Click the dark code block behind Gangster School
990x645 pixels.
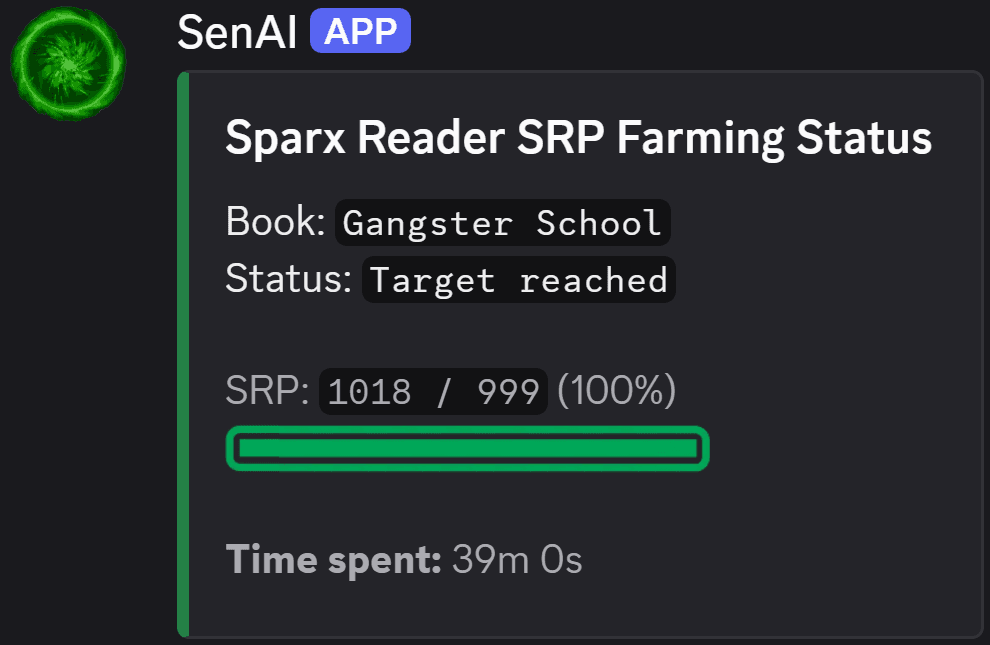click(501, 221)
